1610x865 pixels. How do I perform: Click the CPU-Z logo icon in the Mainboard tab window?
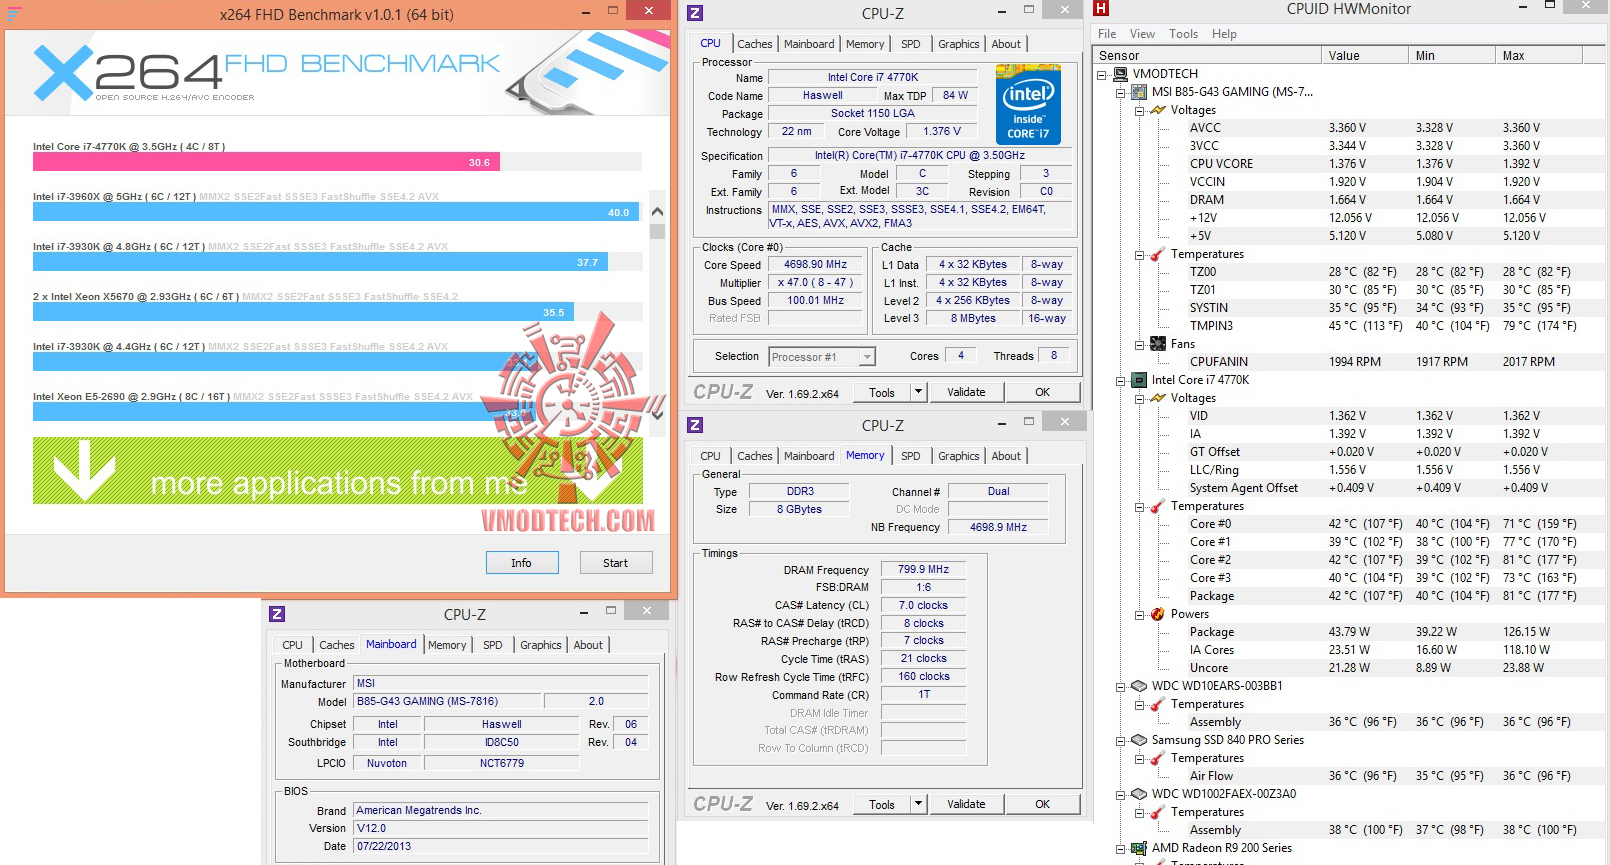click(277, 614)
